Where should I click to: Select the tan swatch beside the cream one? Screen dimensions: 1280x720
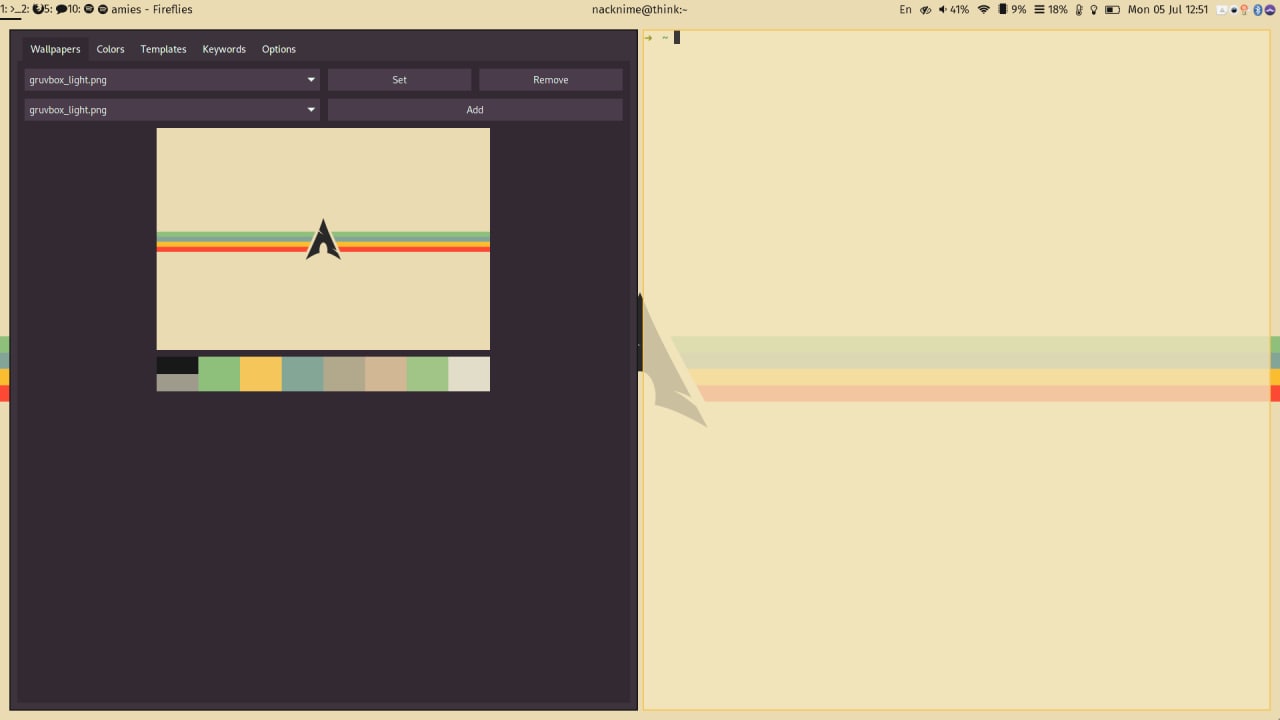(386, 374)
